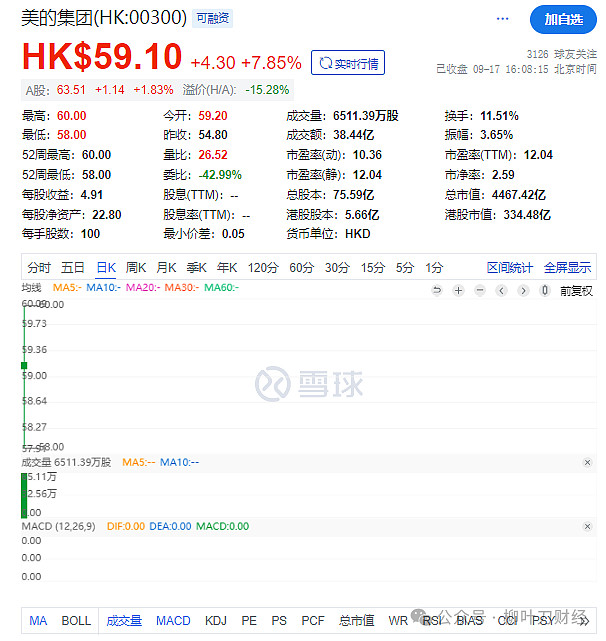Switch to the 30分 interval tab

(x=337, y=268)
